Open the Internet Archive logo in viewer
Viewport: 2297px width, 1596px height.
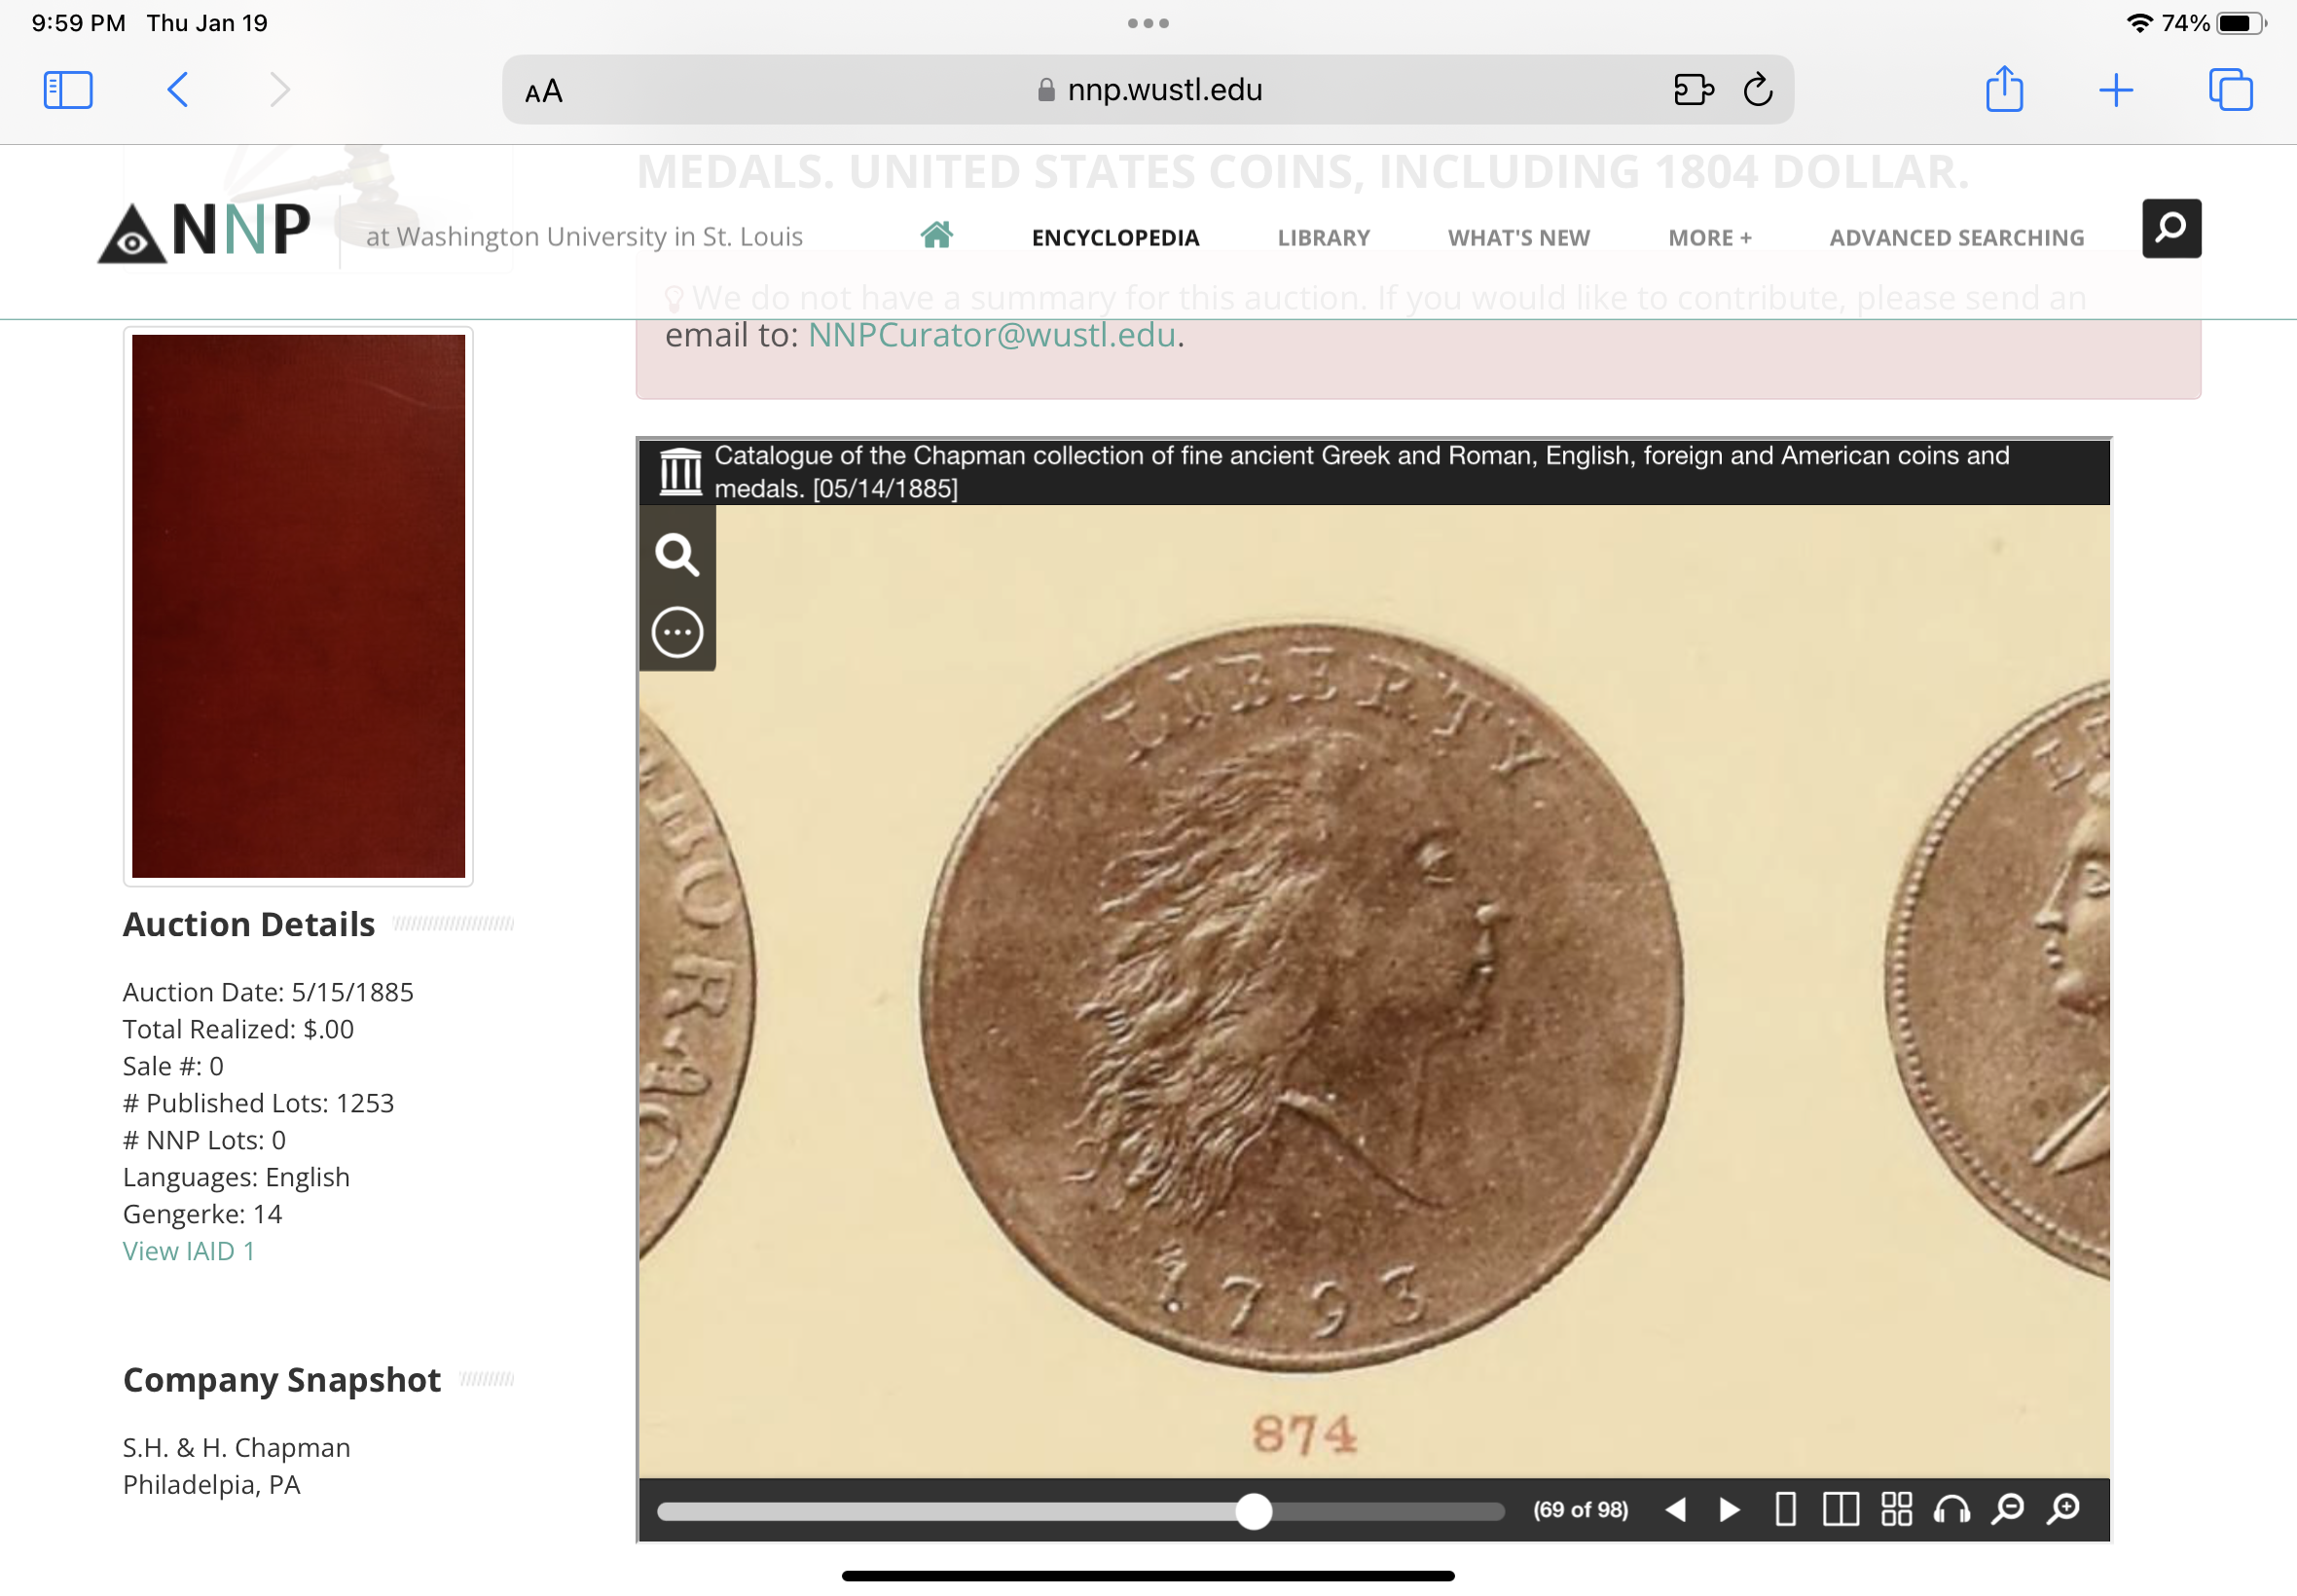tap(680, 472)
